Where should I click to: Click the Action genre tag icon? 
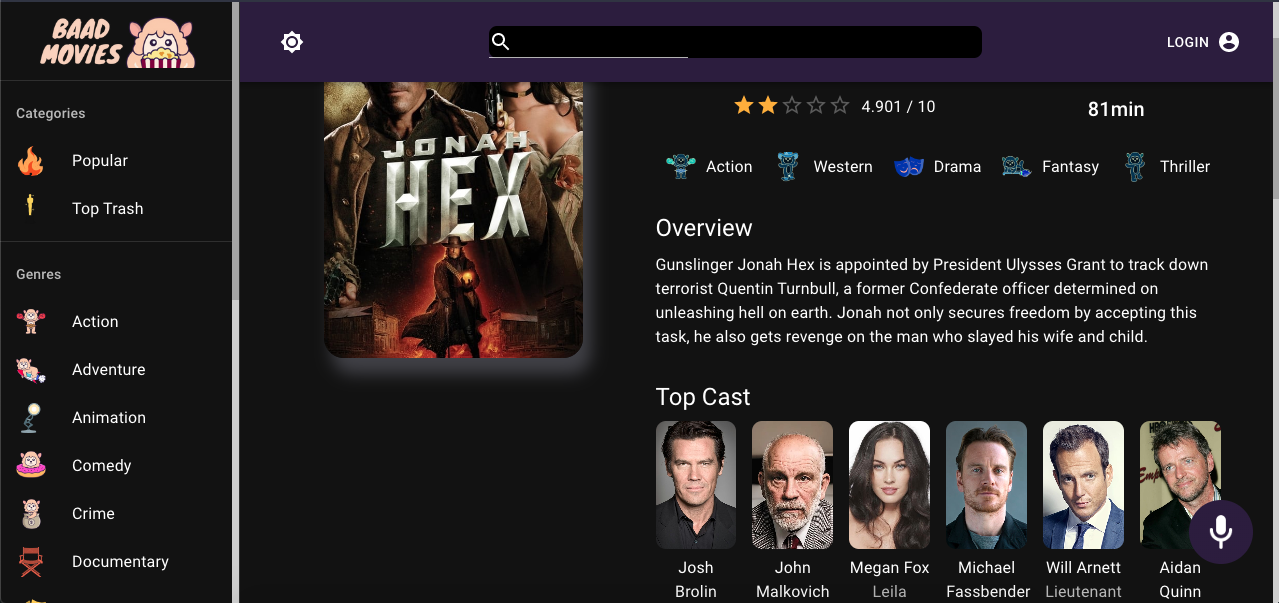point(681,166)
